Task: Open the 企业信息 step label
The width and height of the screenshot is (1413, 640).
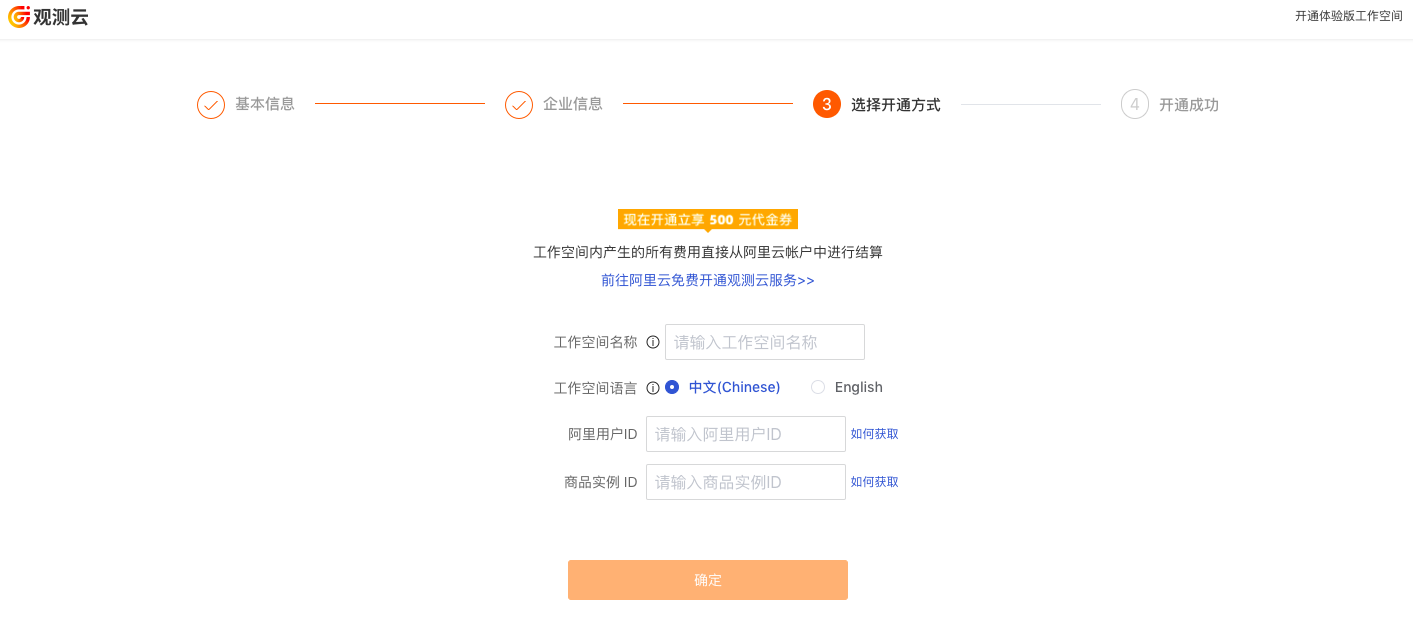Action: pos(573,104)
